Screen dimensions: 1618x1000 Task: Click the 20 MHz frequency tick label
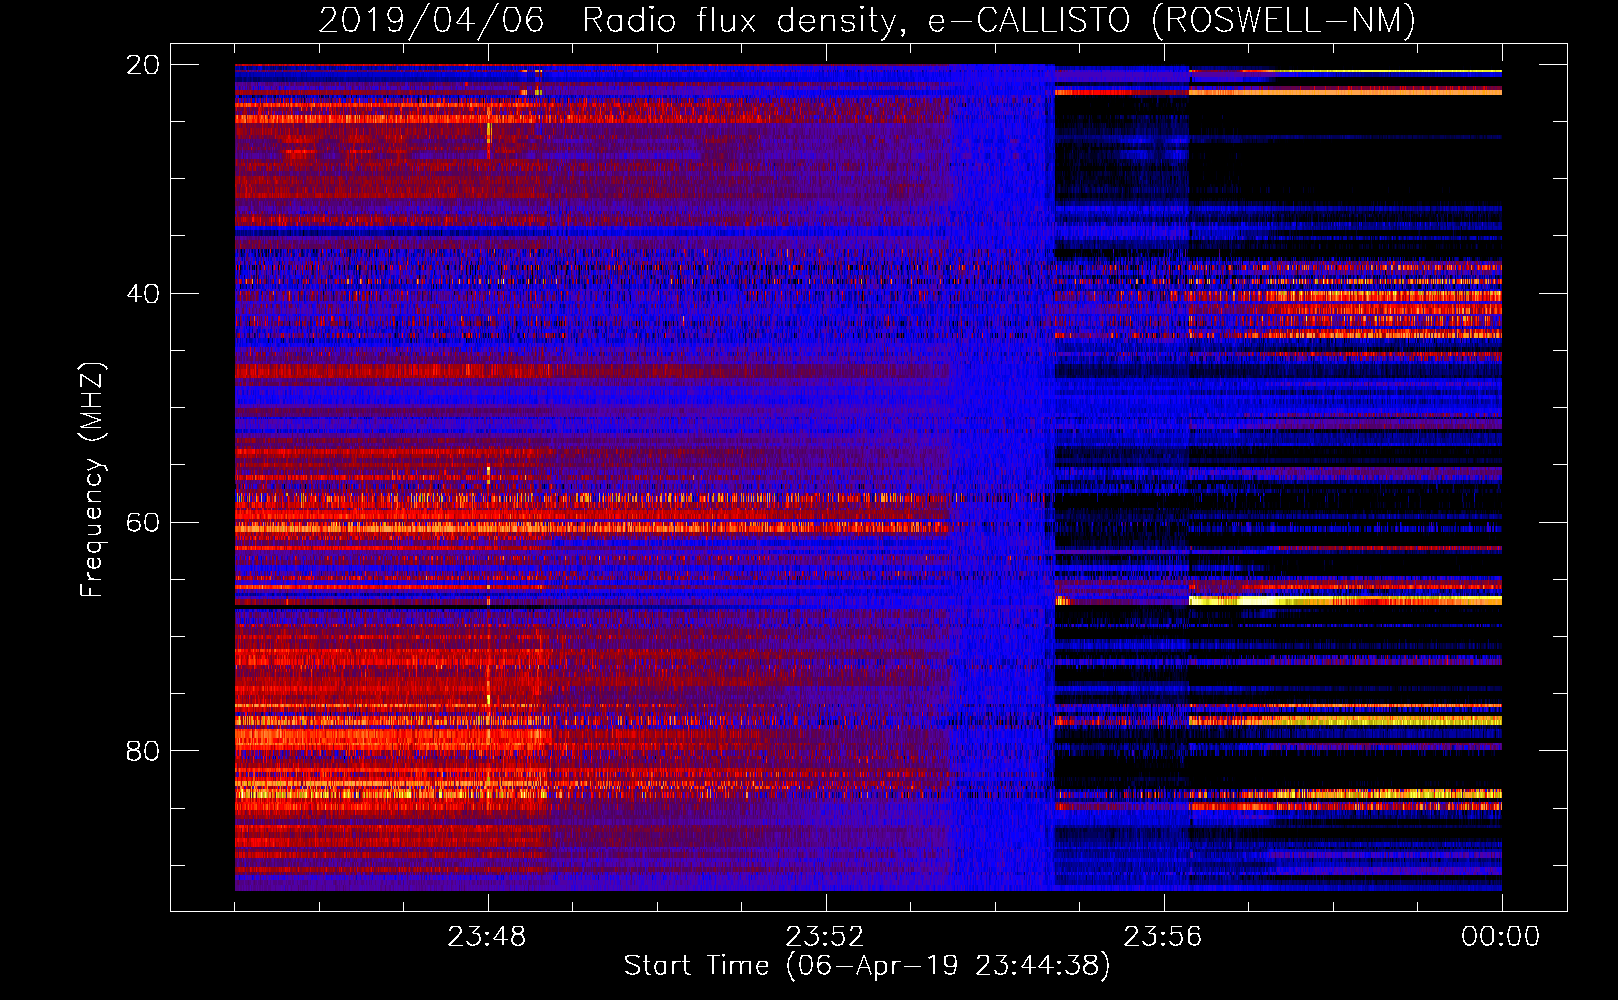(143, 64)
